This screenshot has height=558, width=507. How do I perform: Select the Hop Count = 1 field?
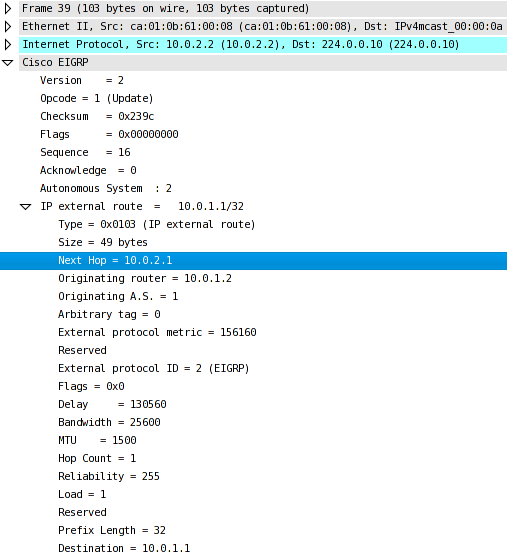97,458
